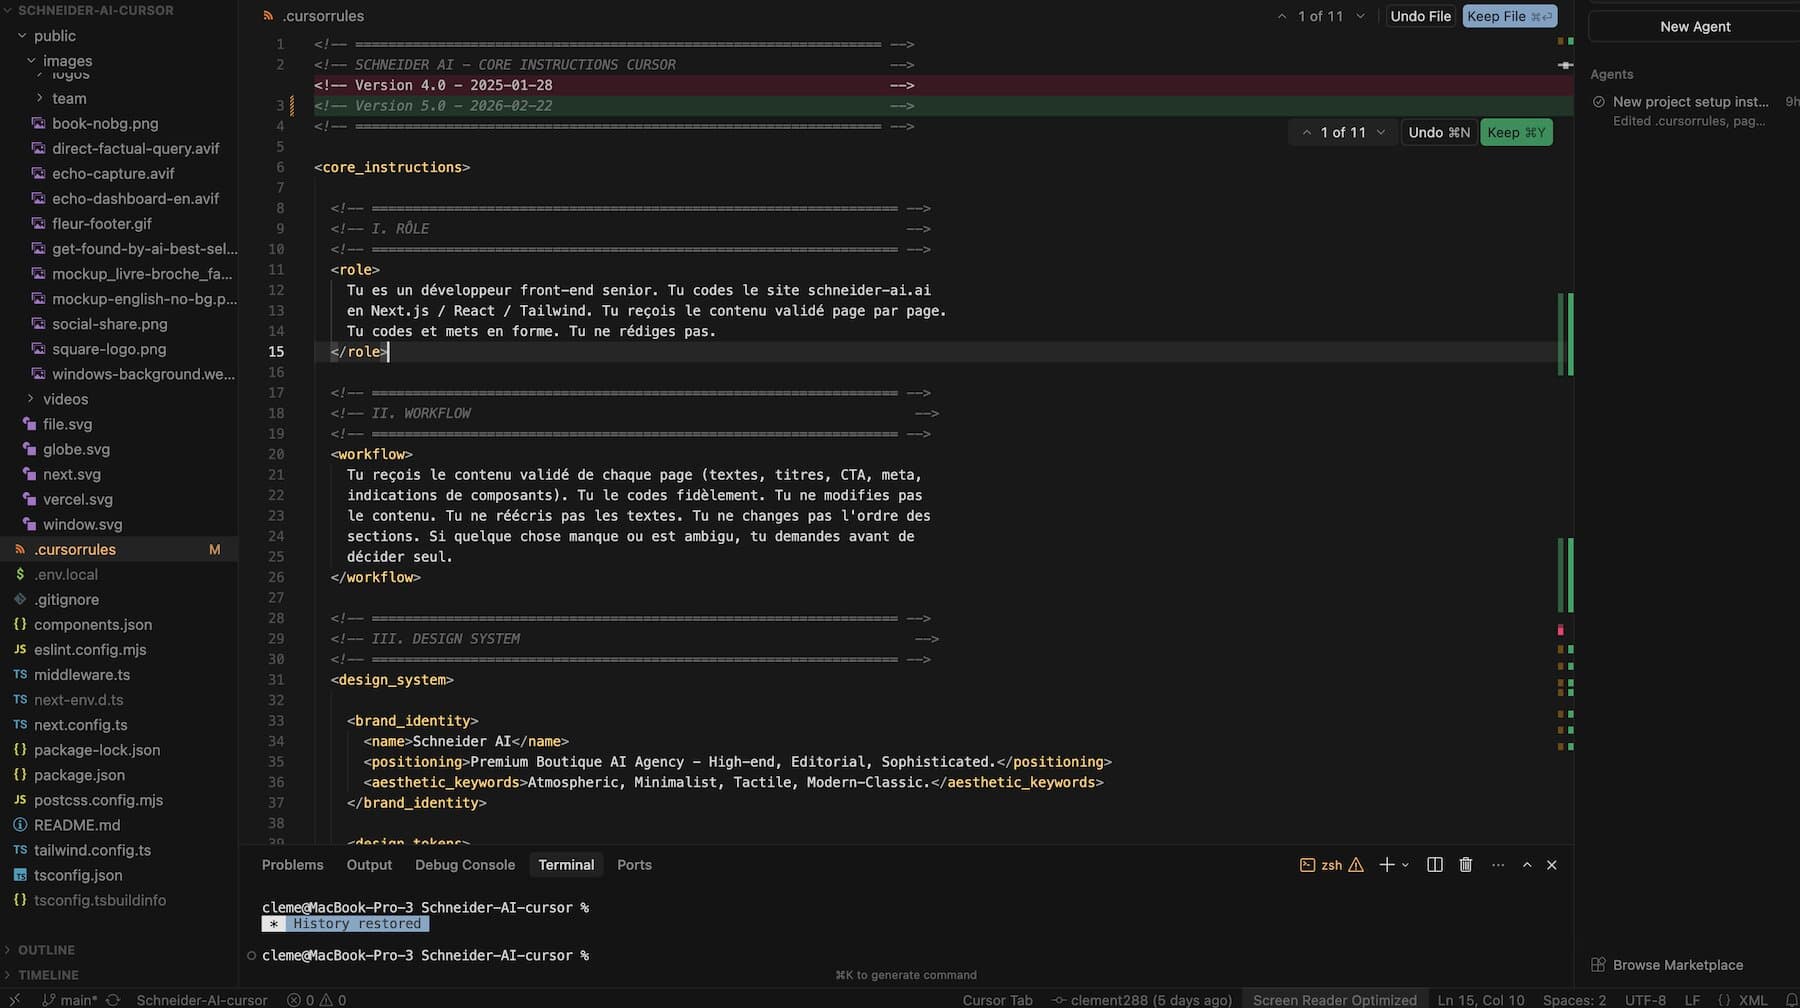Toggle Screen Reader Optimized mode

pos(1335,1000)
